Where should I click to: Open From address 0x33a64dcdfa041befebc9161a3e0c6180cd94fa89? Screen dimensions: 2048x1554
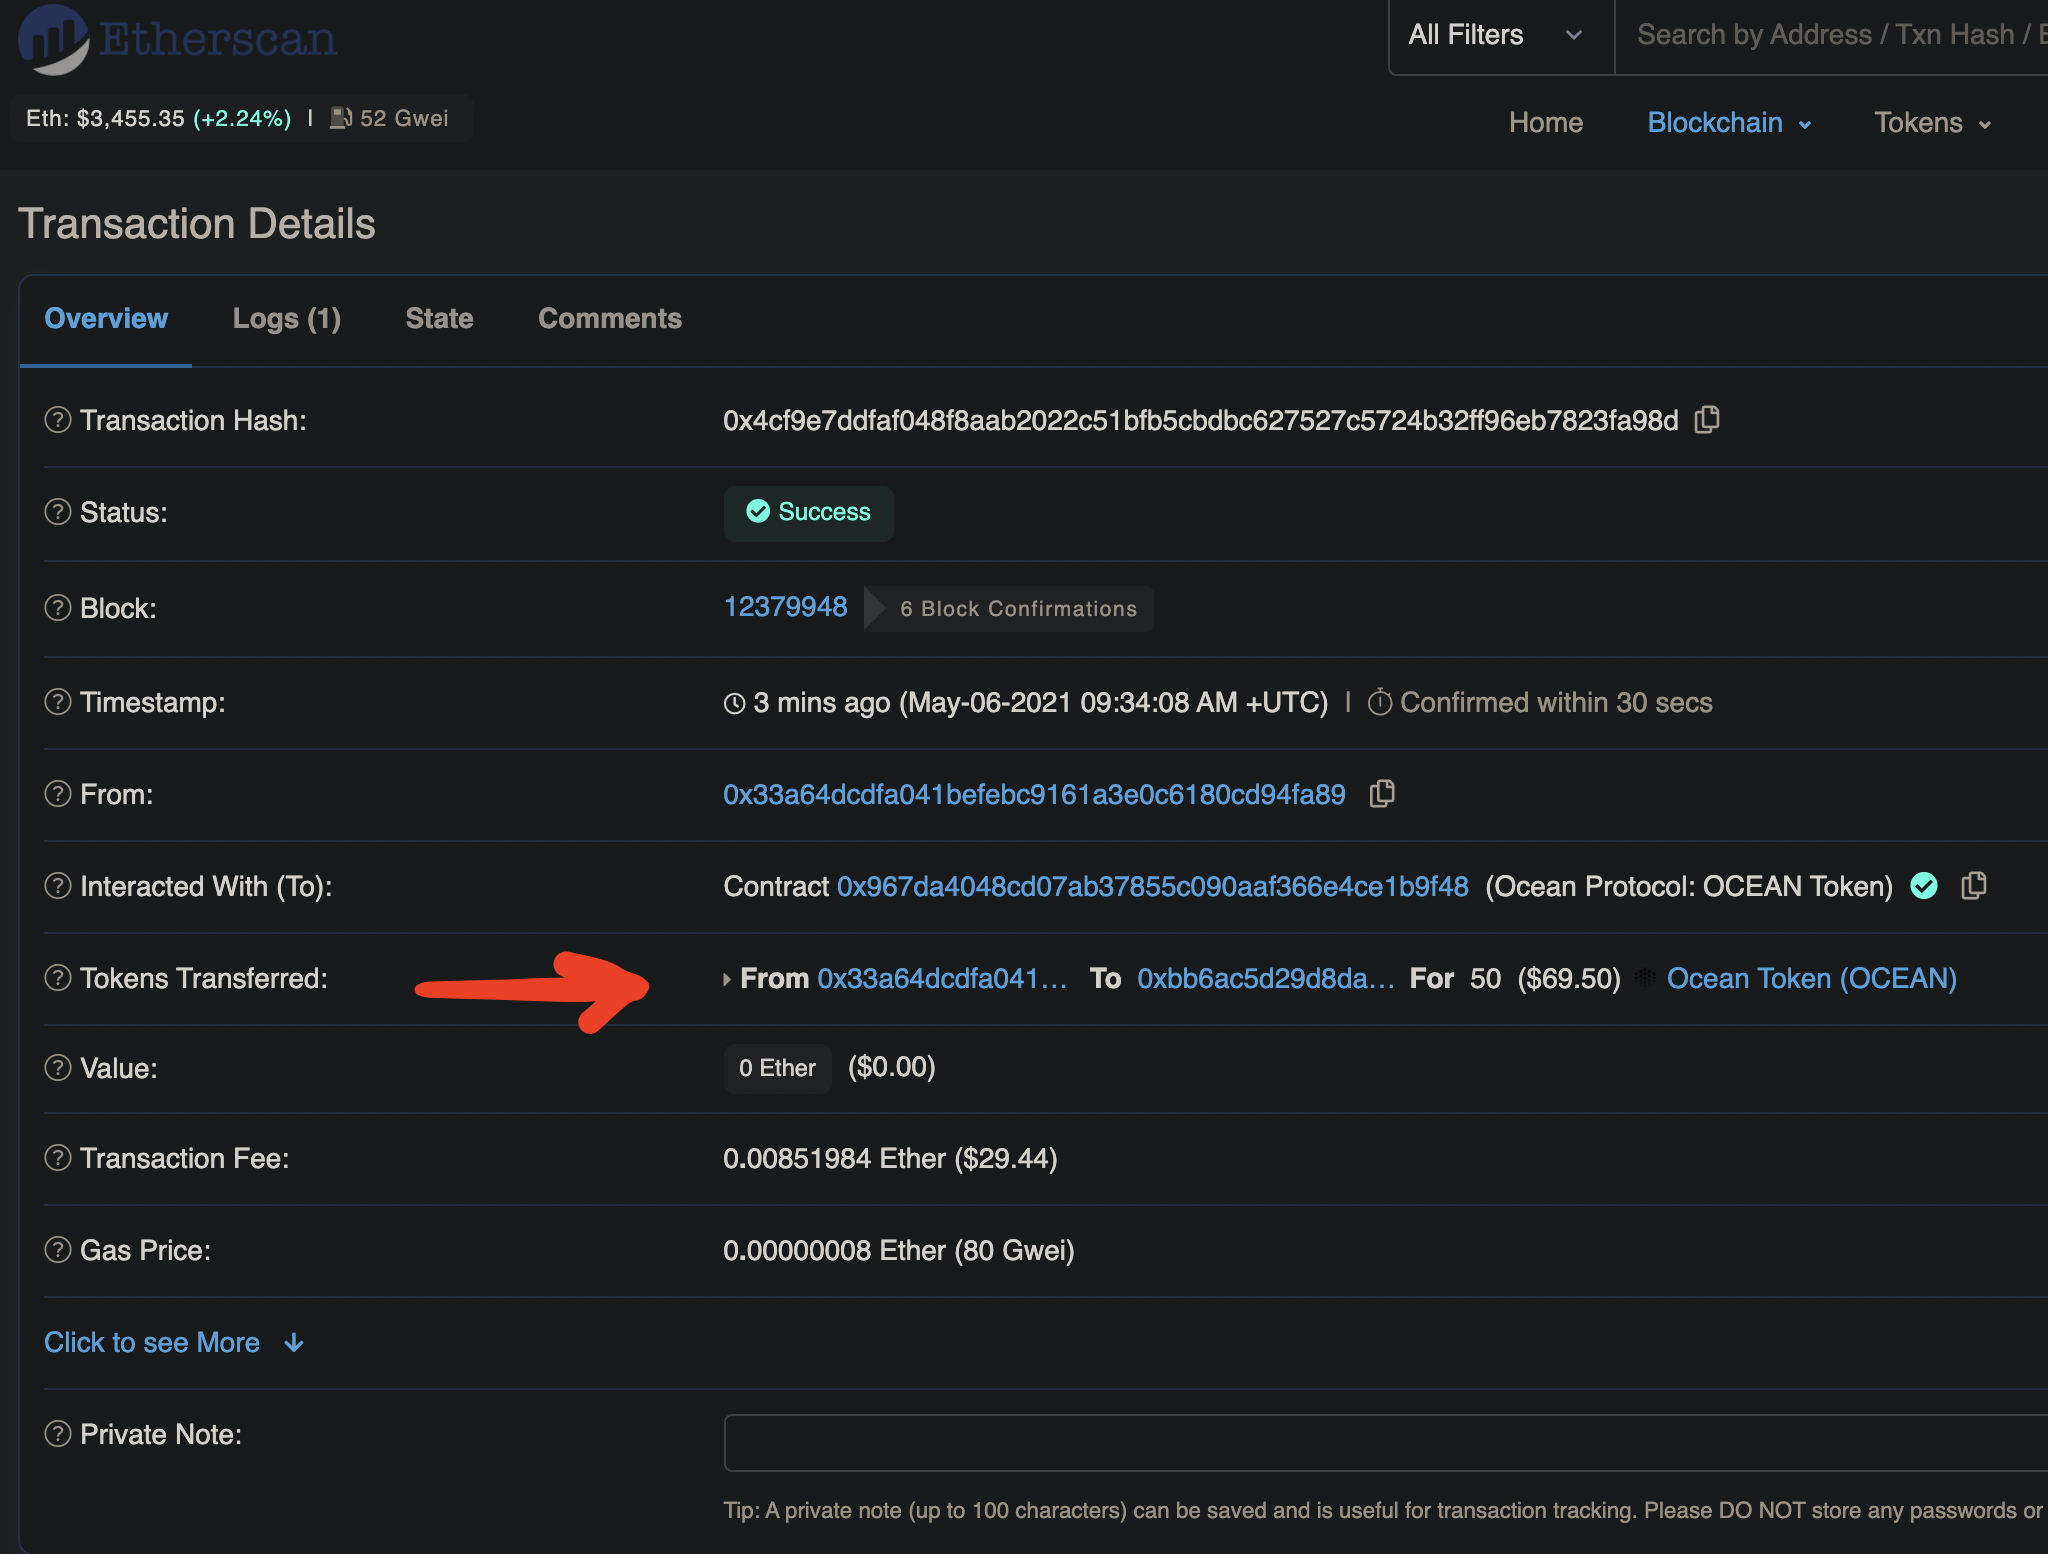1034,794
